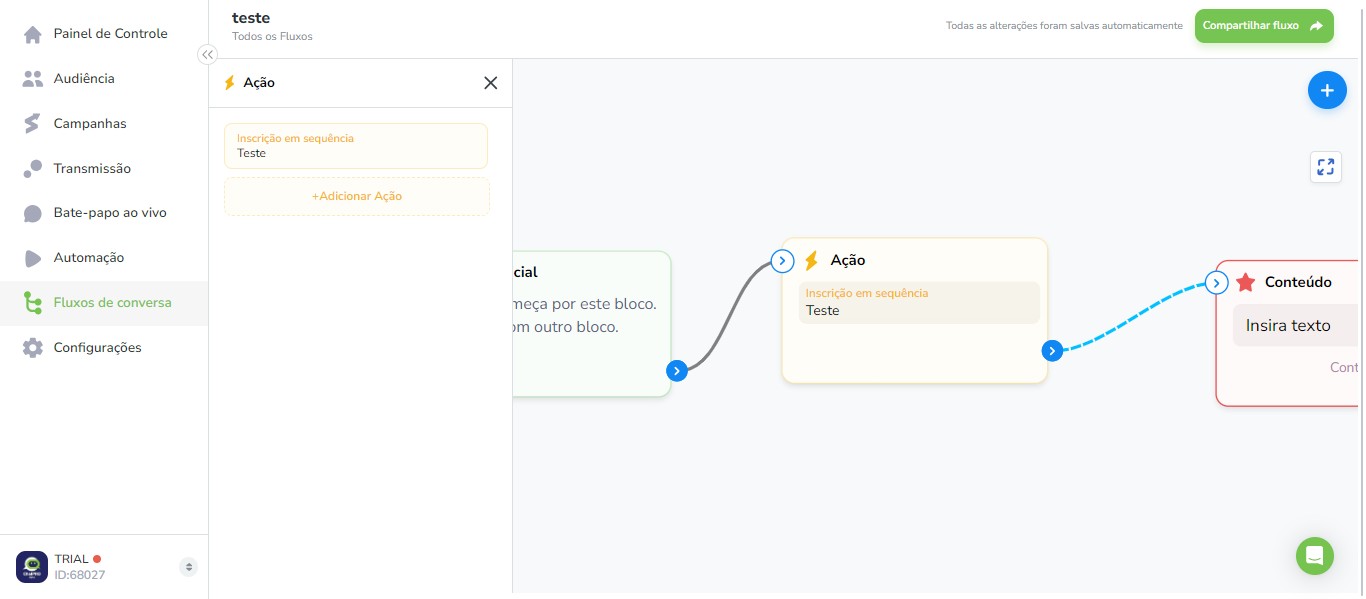Open the Campanhas menu item
Screen dimensions: 1366x599
pyautogui.click(x=104, y=124)
